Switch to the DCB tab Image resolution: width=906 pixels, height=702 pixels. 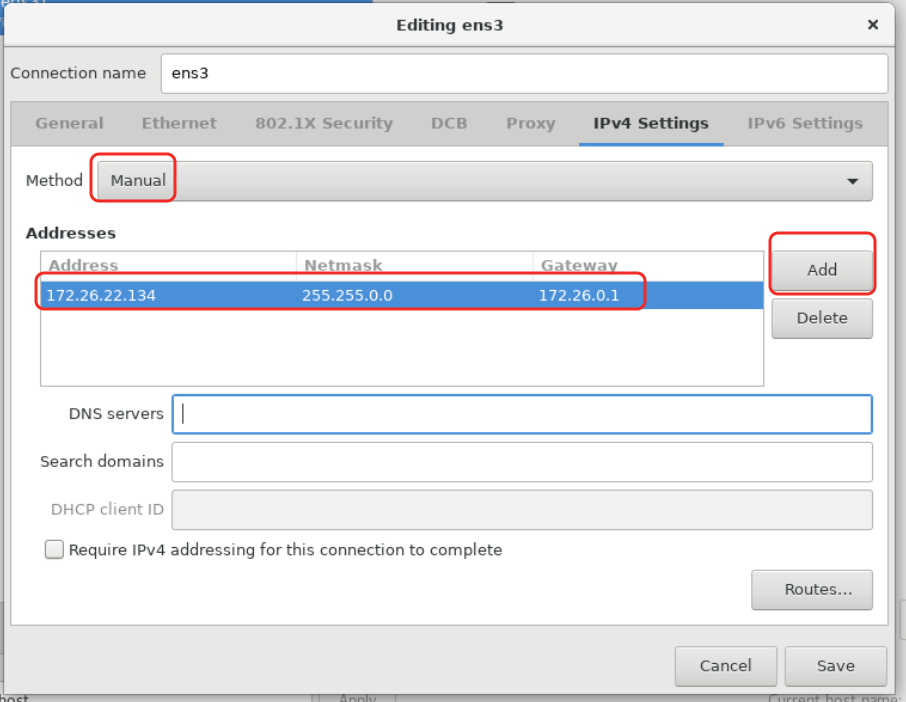pyautogui.click(x=449, y=123)
